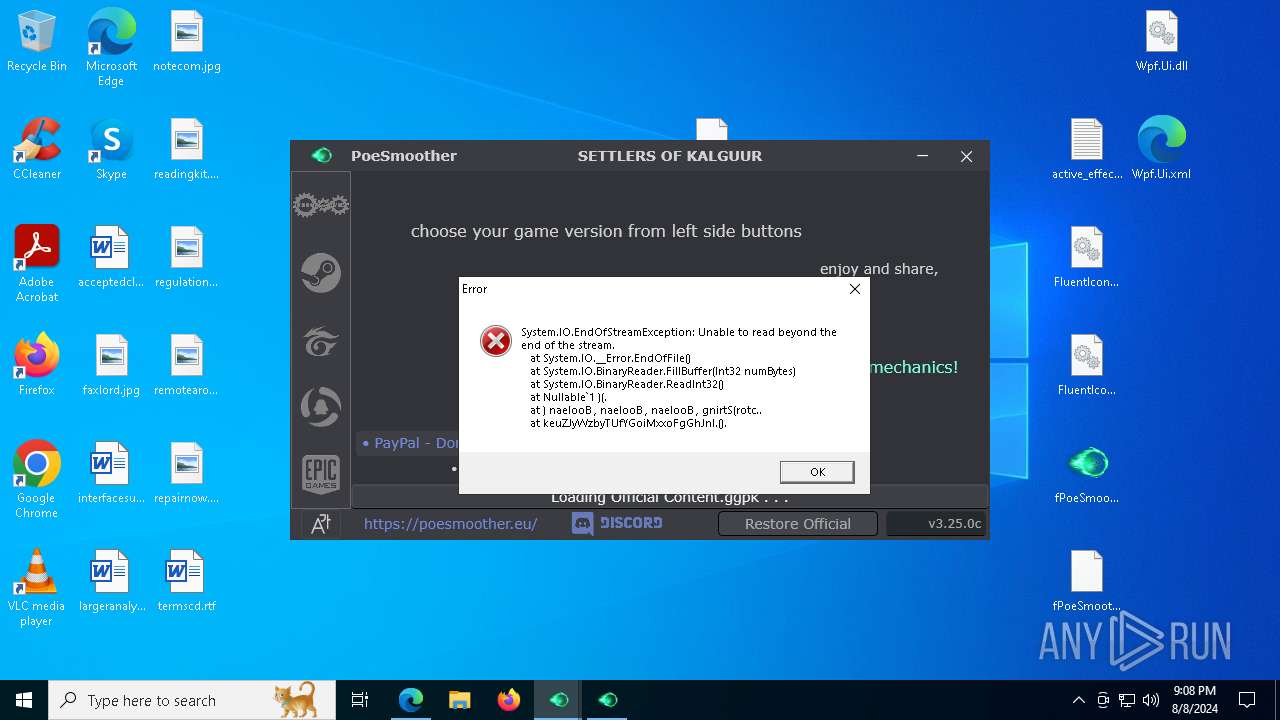Open the regulation image file
The height and width of the screenshot is (720, 1280).
(x=187, y=258)
